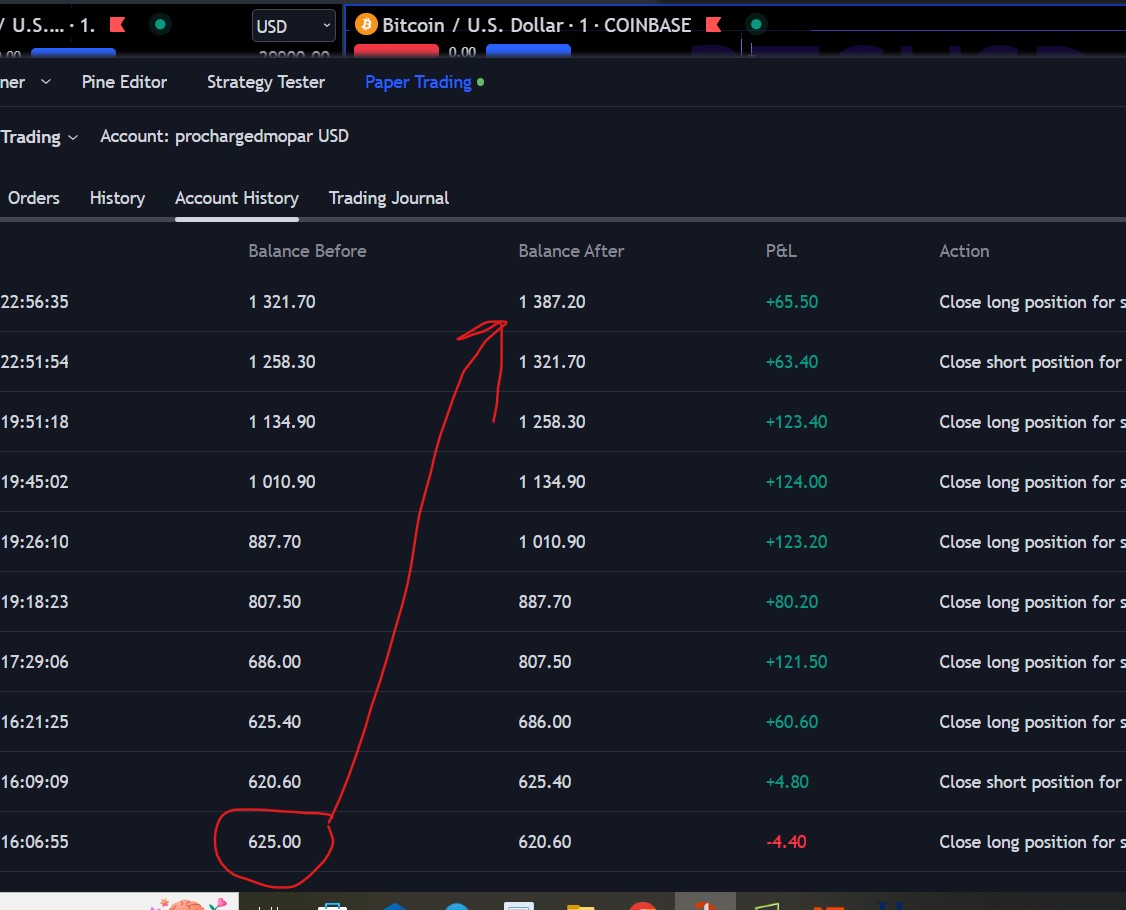Click the Bitcoin / U.S. Dollar symbol title
The height and width of the screenshot is (910, 1126).
536,25
